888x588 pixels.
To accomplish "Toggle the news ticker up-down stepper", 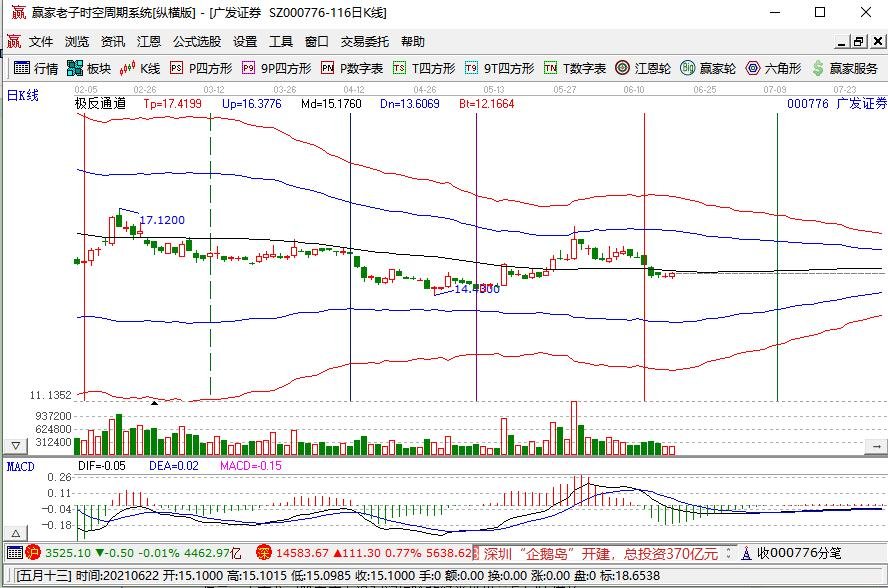I will click(728, 553).
